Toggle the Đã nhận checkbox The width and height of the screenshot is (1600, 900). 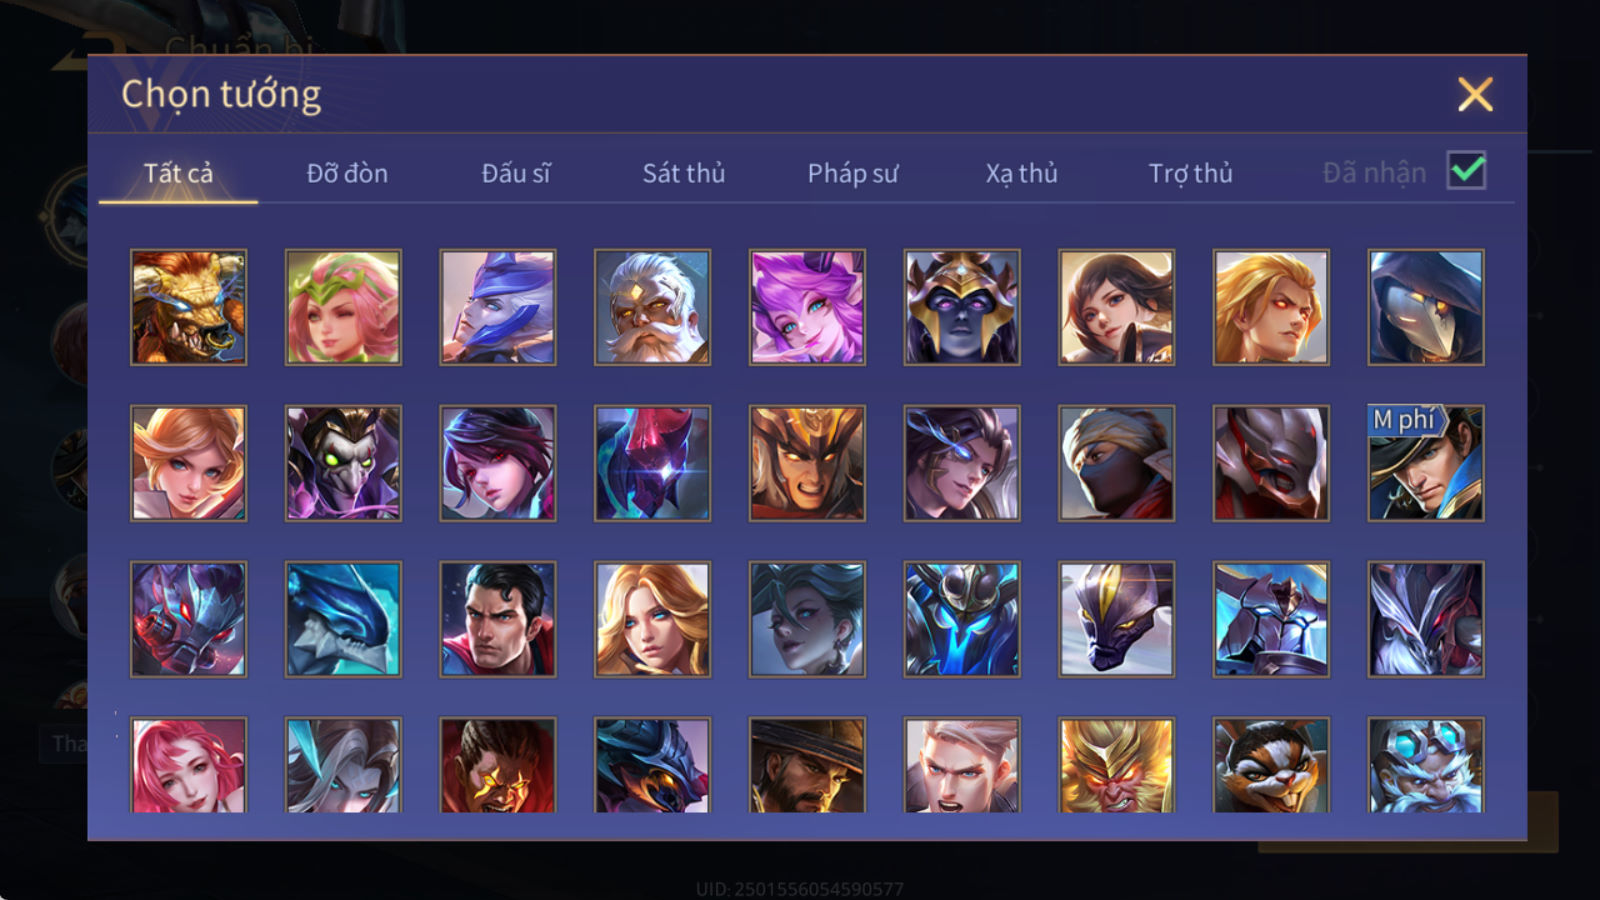(1466, 171)
